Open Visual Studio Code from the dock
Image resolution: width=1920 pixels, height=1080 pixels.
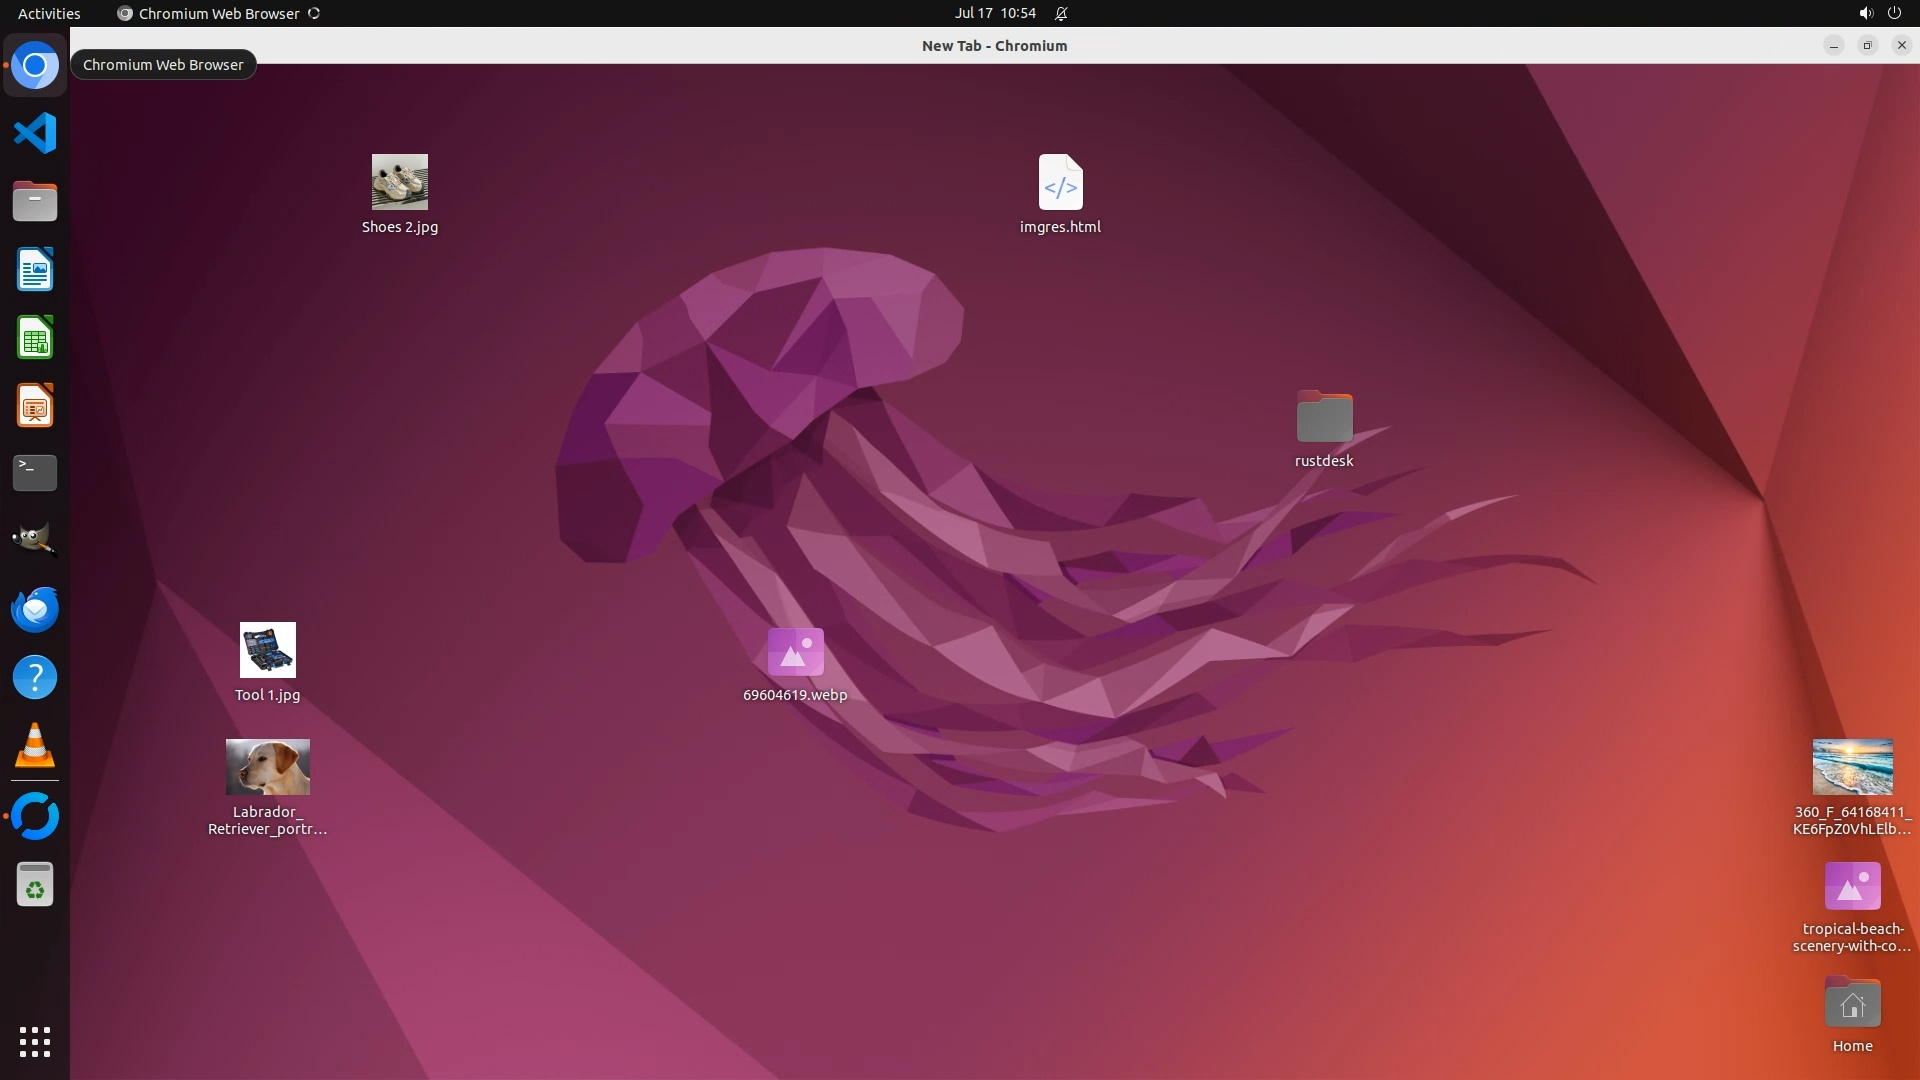tap(35, 133)
